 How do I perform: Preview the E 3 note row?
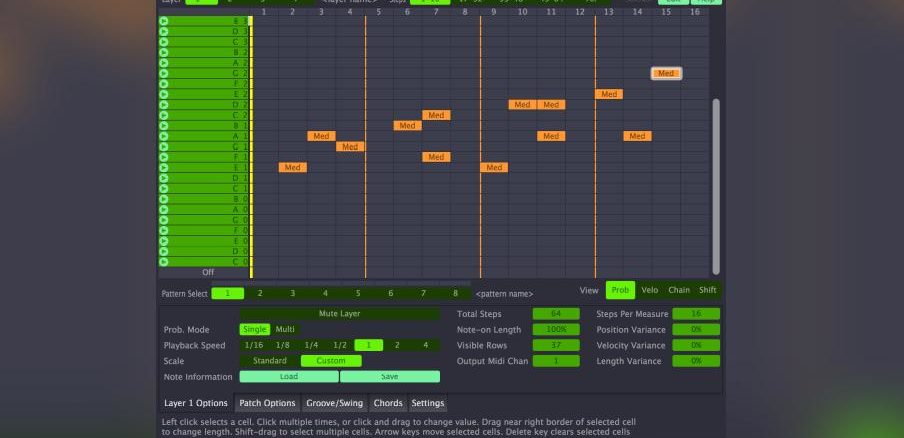(164, 21)
